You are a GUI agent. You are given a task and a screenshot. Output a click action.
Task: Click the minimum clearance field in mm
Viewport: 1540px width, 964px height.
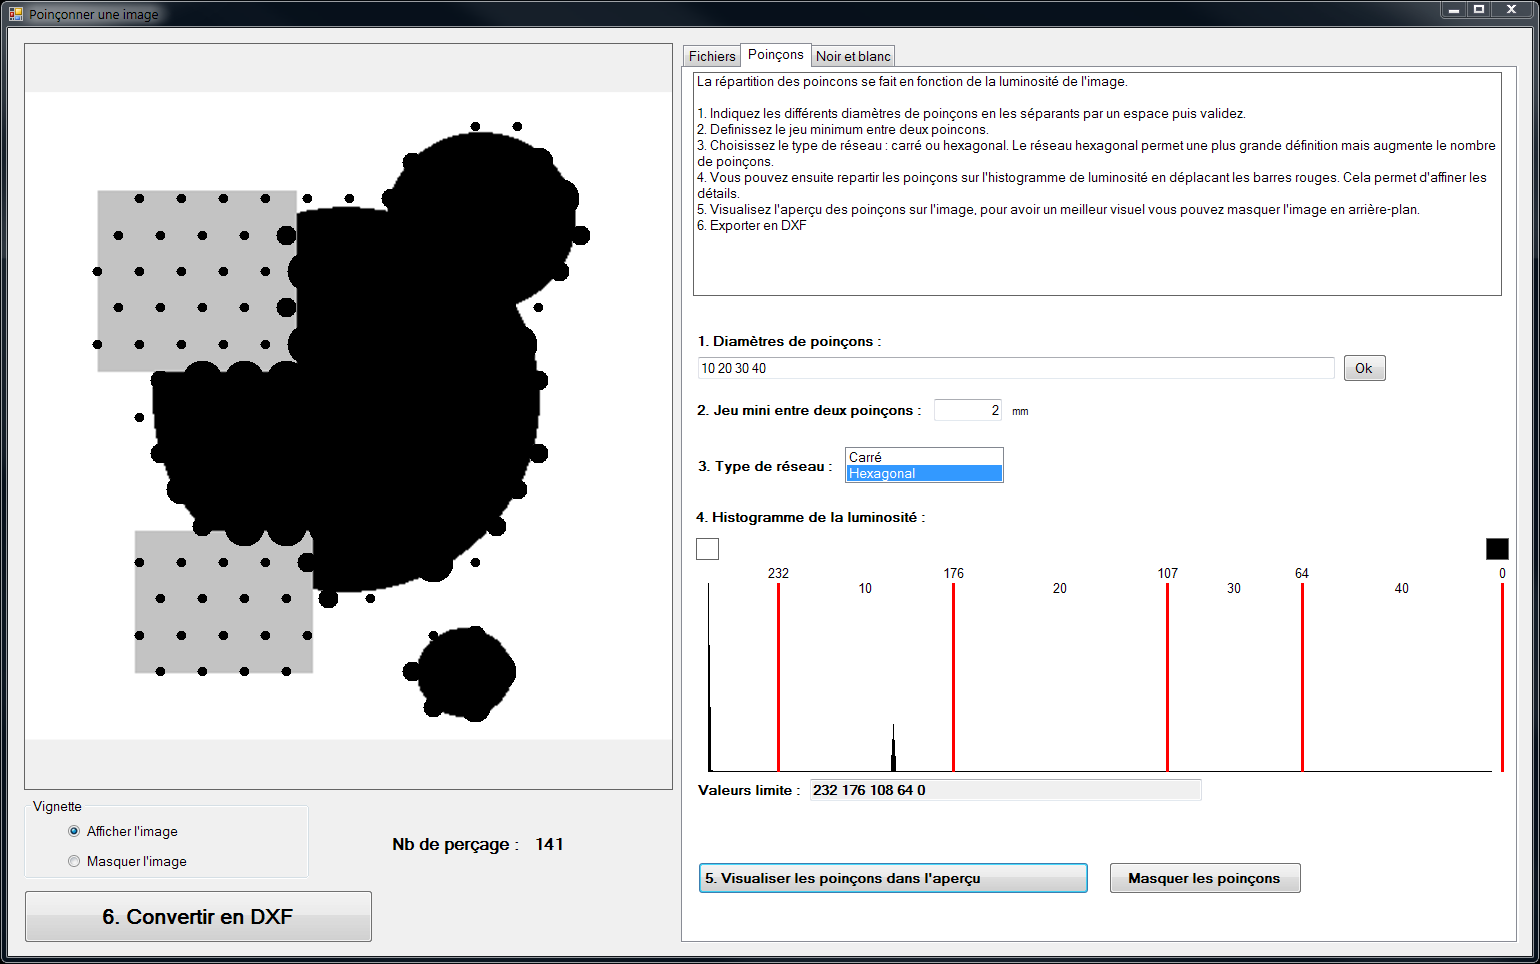(x=967, y=410)
